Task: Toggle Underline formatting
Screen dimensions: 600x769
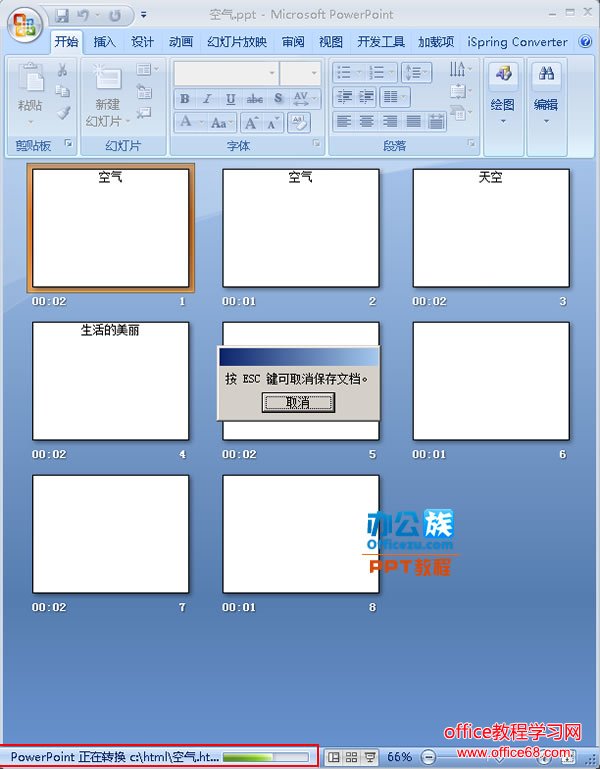Action: pos(230,99)
